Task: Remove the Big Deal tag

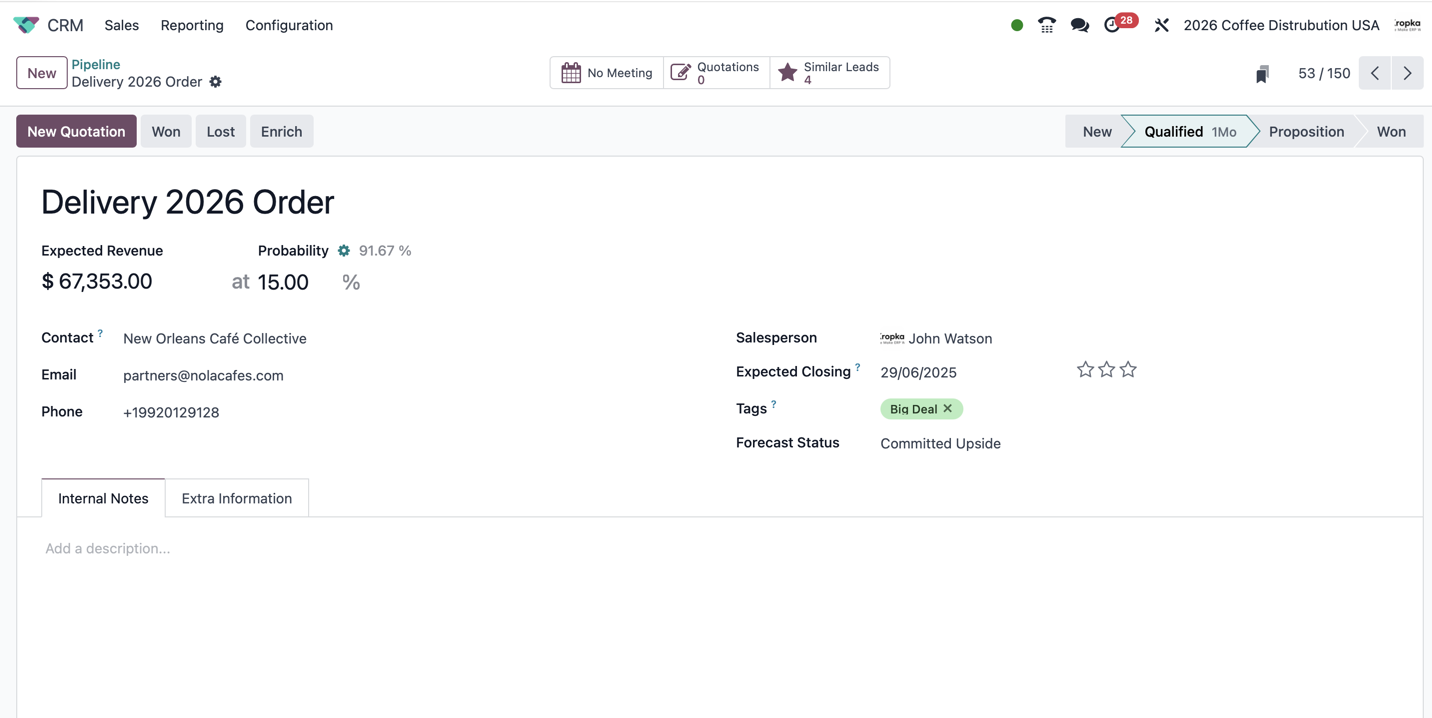Action: pyautogui.click(x=948, y=409)
